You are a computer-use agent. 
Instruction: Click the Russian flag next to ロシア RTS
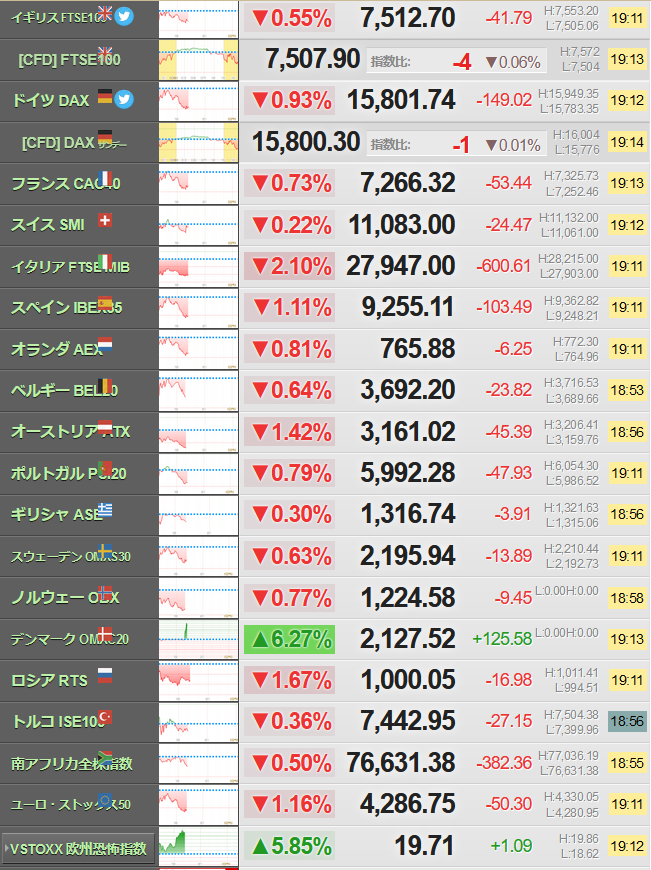click(x=105, y=675)
